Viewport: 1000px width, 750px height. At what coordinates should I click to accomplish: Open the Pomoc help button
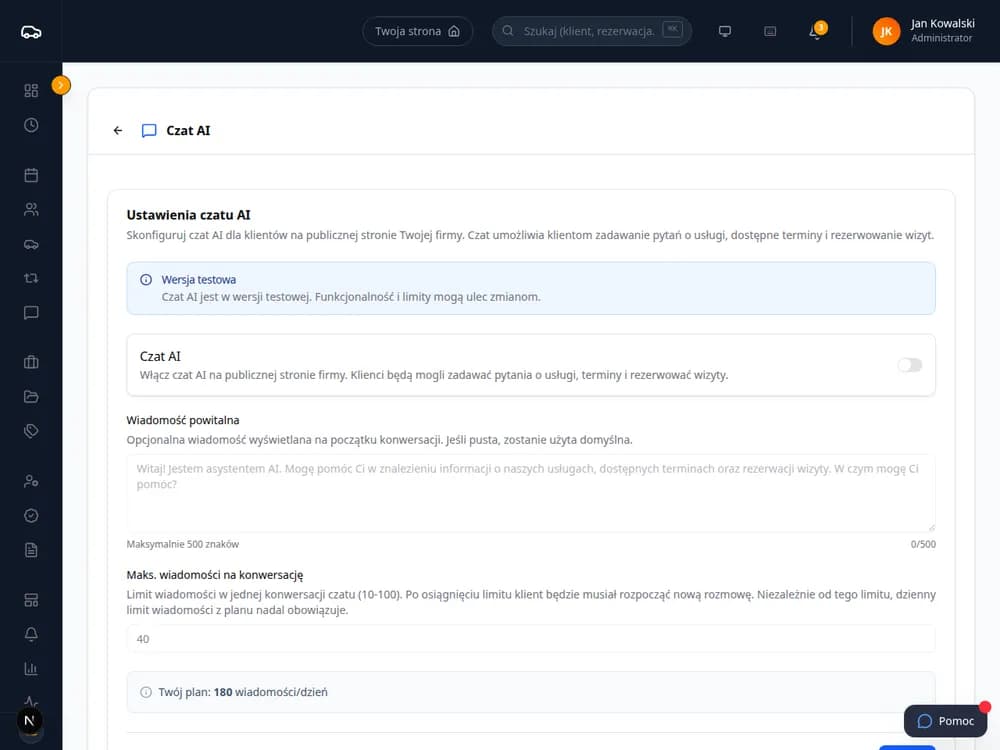click(x=945, y=721)
